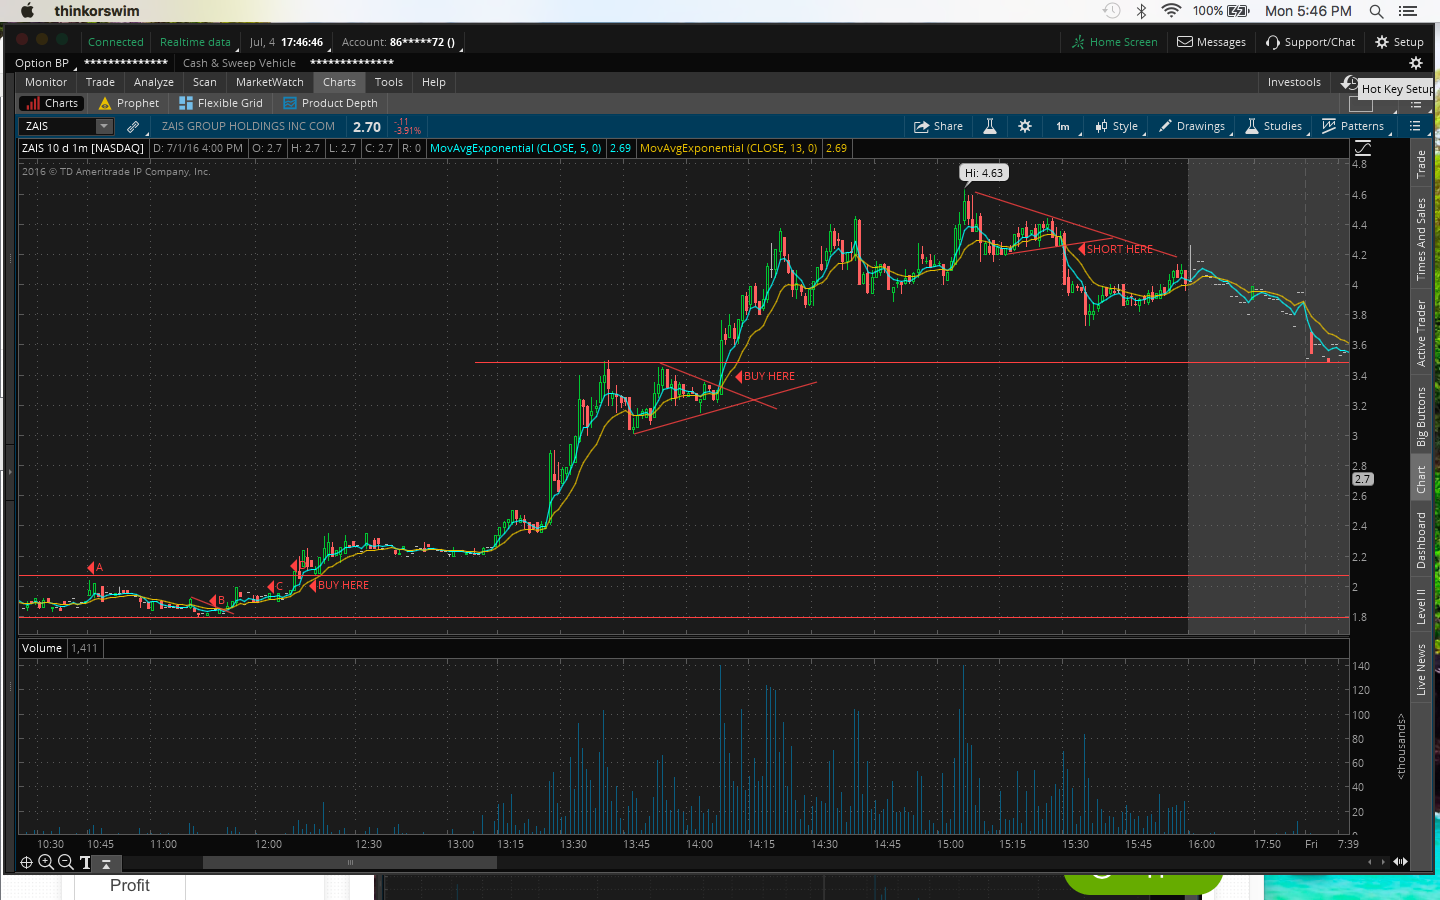This screenshot has height=900, width=1440.
Task: Click the Hi: 4.63 price bubble
Action: click(984, 173)
